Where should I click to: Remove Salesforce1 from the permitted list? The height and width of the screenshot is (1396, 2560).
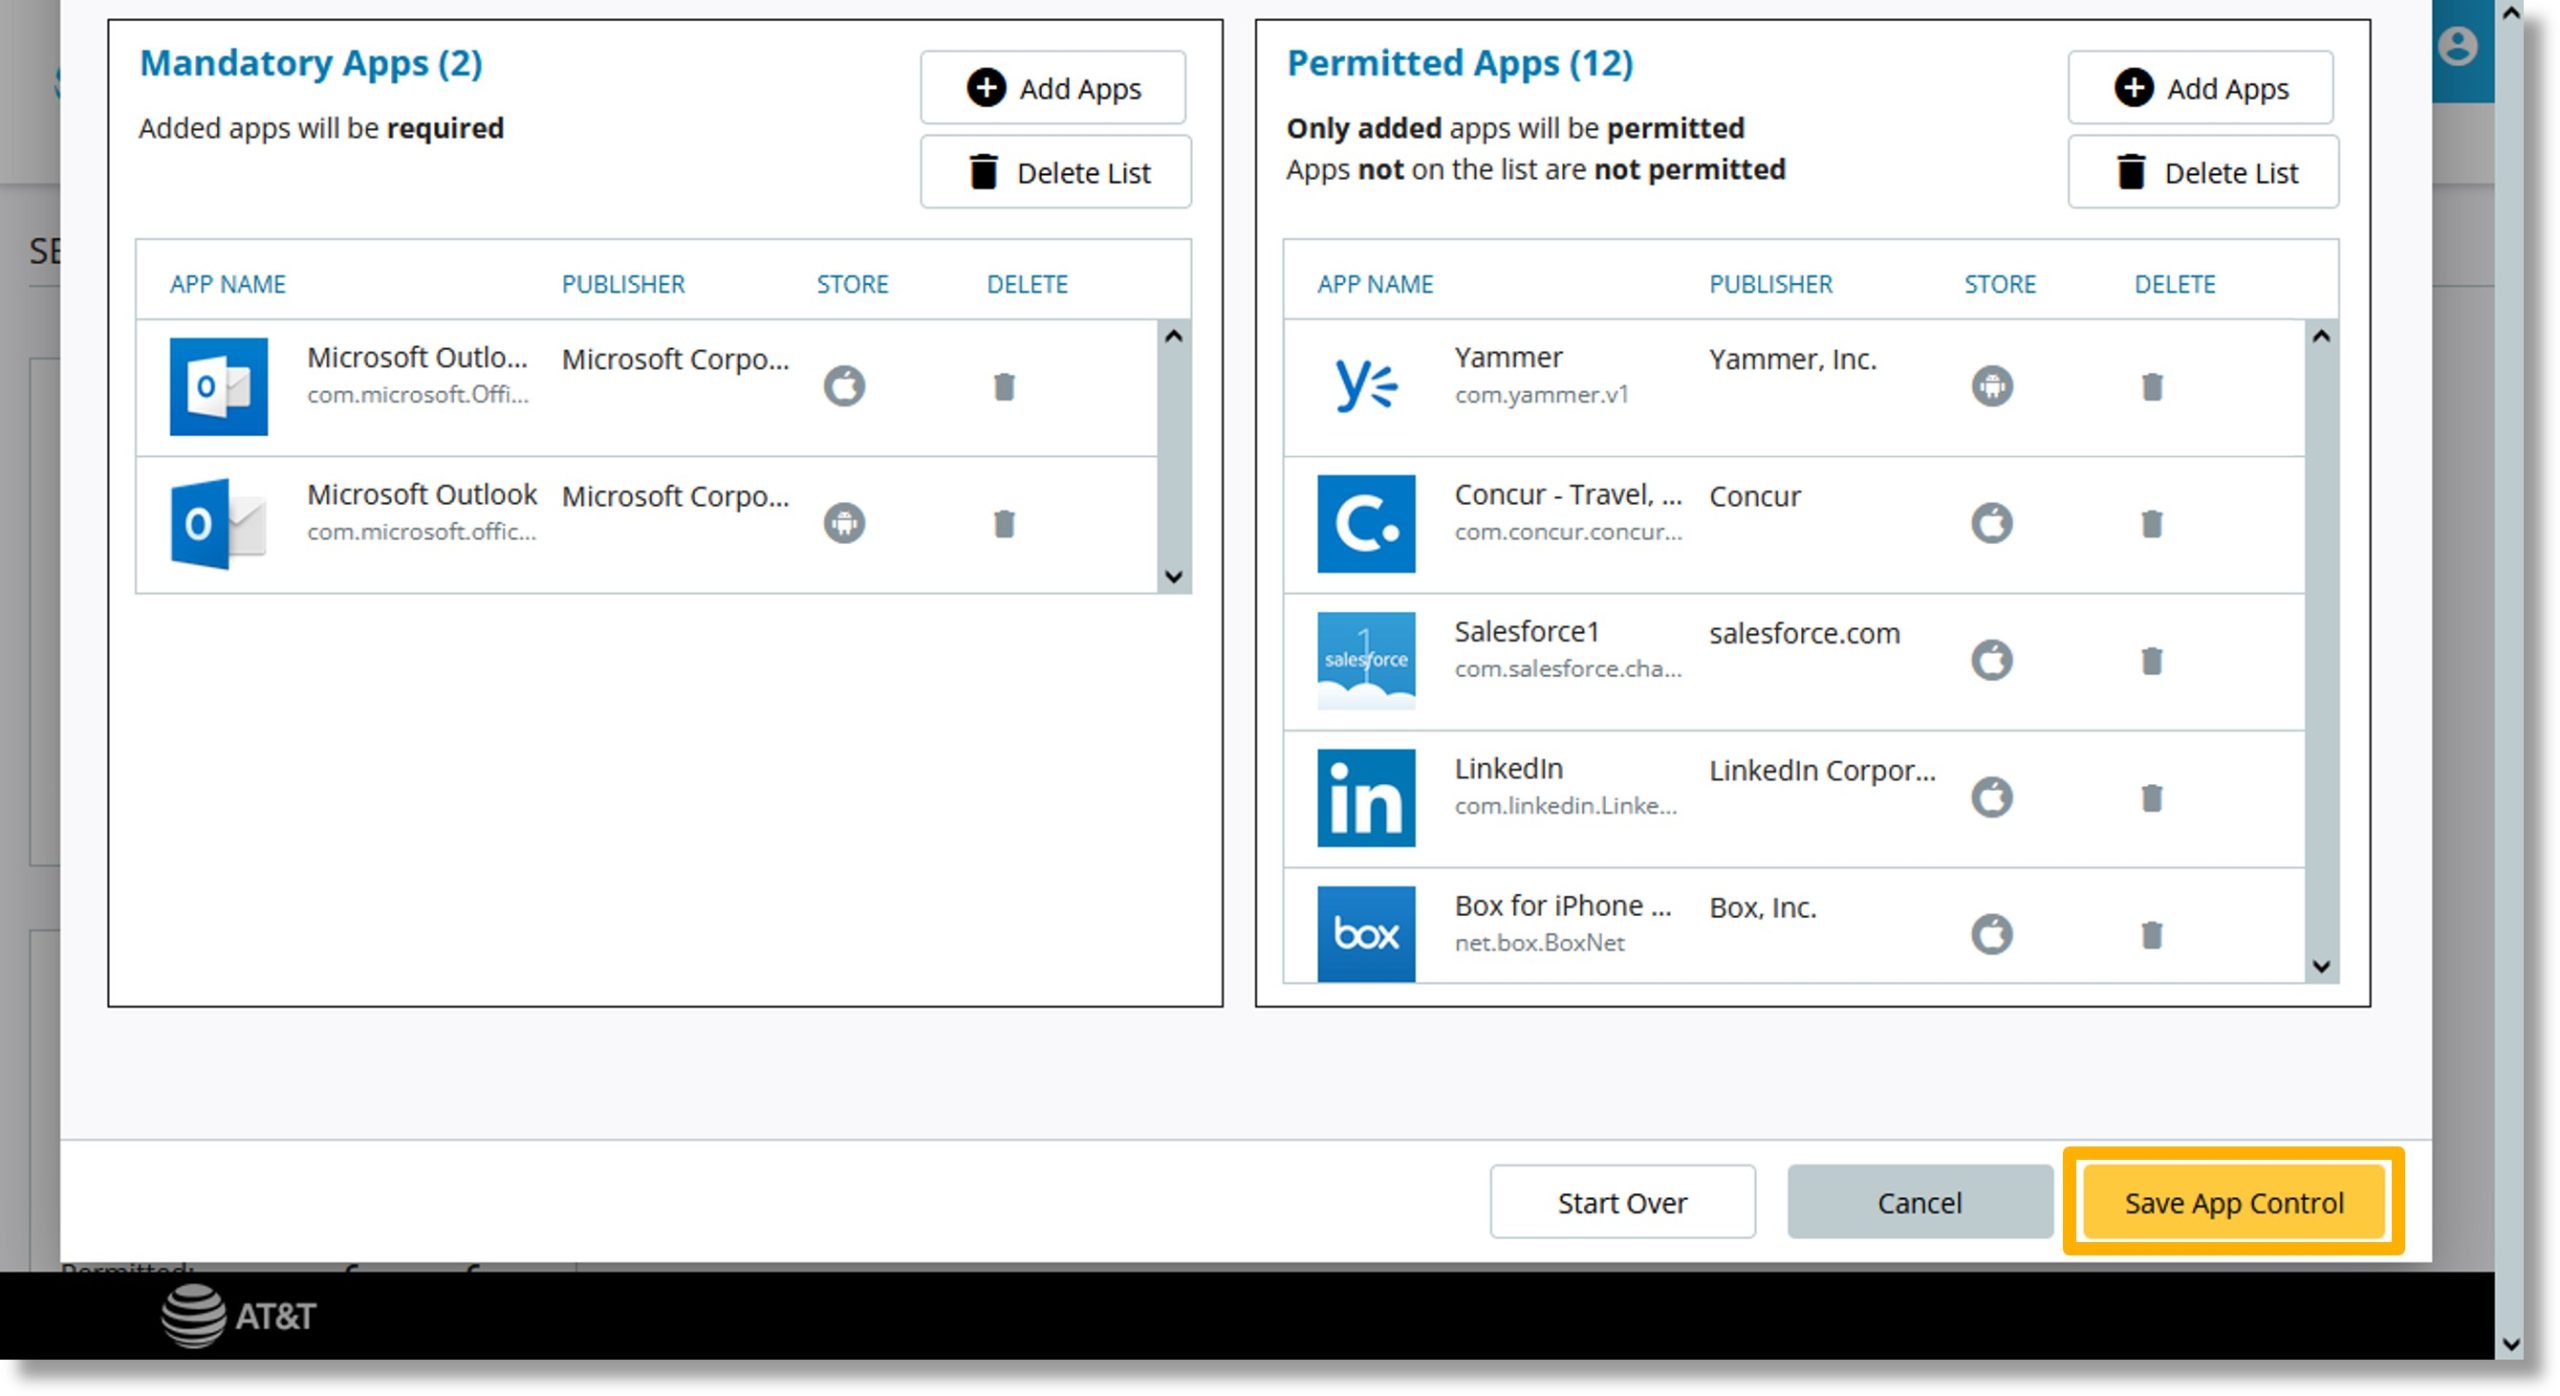(x=2152, y=661)
